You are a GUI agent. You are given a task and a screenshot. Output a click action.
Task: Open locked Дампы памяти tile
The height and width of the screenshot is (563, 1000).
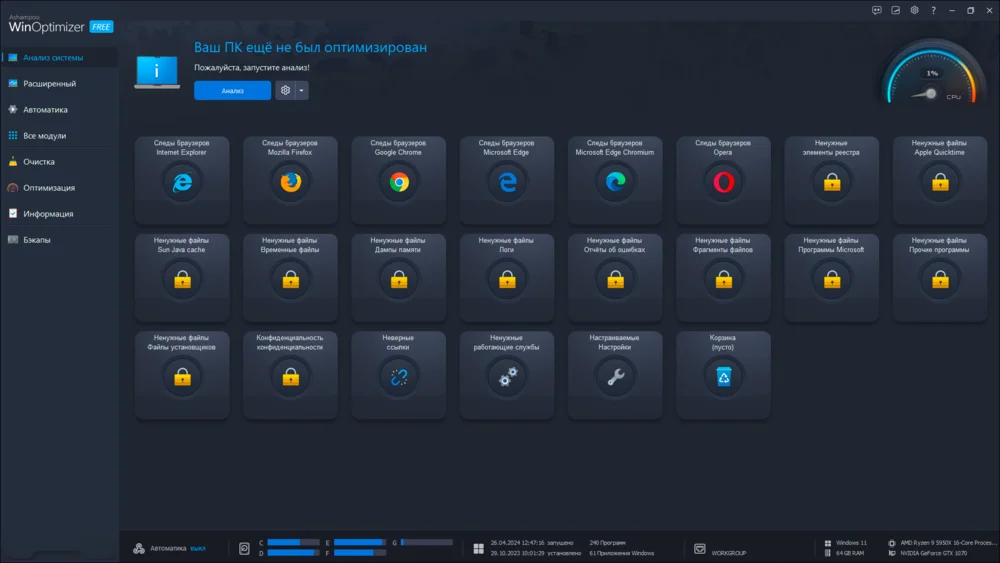399,278
